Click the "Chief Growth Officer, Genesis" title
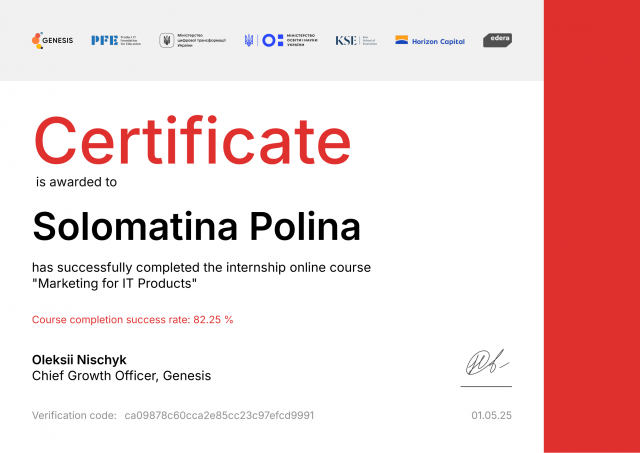Viewport: 640px width, 453px height. (x=121, y=376)
